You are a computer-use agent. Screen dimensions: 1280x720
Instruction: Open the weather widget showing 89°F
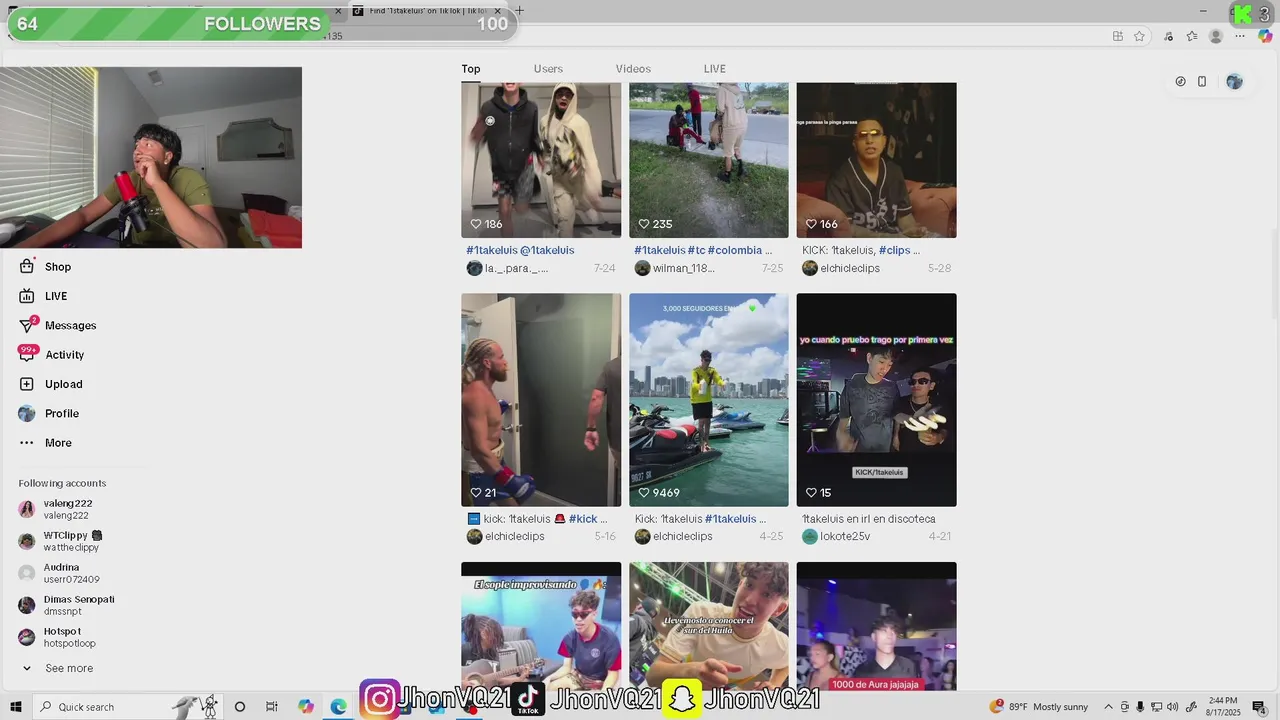coord(1039,707)
